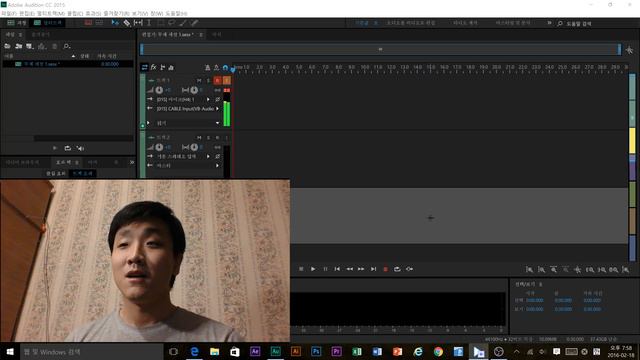The image size is (640, 360).
Task: Select the Razor tool in the toolbar
Action: tap(127, 23)
